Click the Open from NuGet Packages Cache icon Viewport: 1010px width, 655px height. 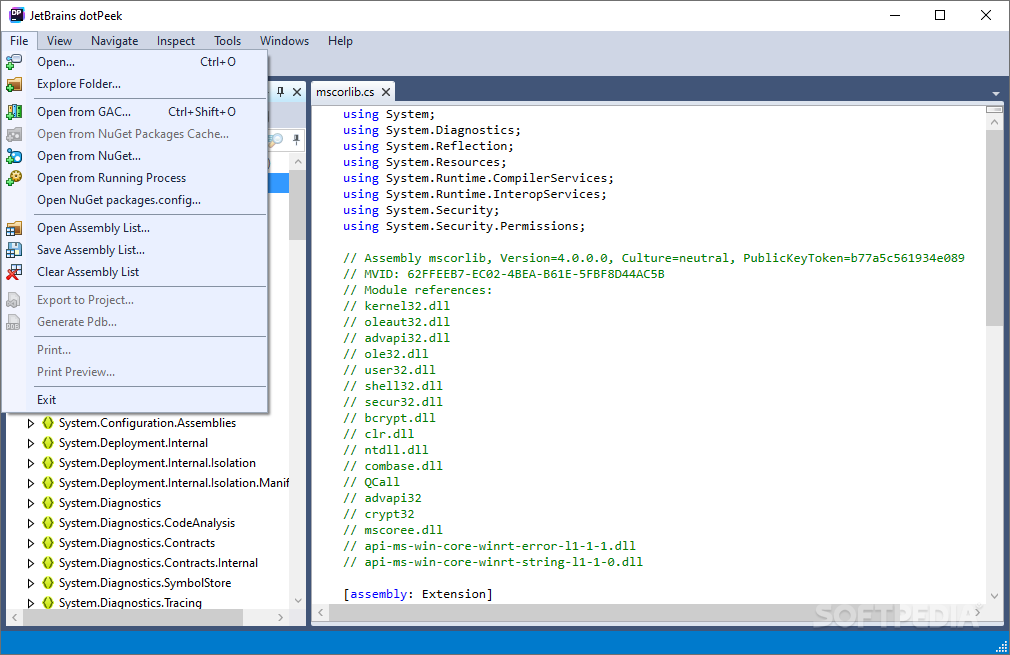coord(14,134)
